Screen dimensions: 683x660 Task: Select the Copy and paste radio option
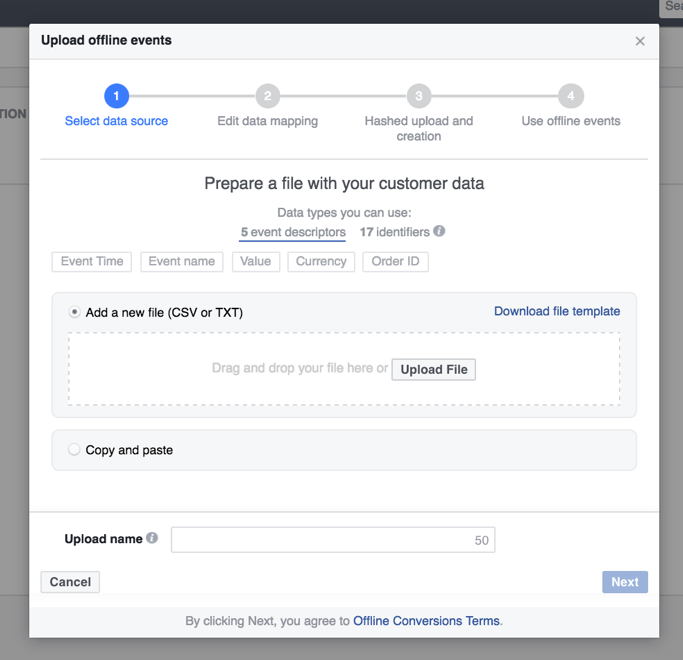pyautogui.click(x=74, y=449)
